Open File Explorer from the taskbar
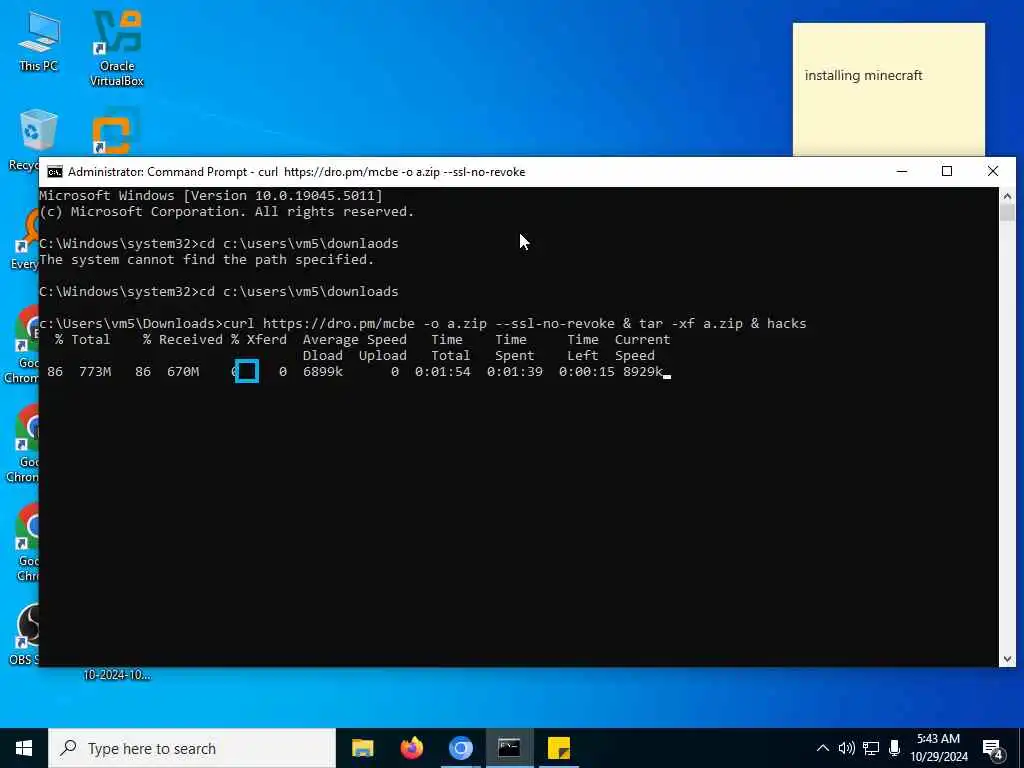Viewport: 1024px width, 768px height. click(362, 748)
